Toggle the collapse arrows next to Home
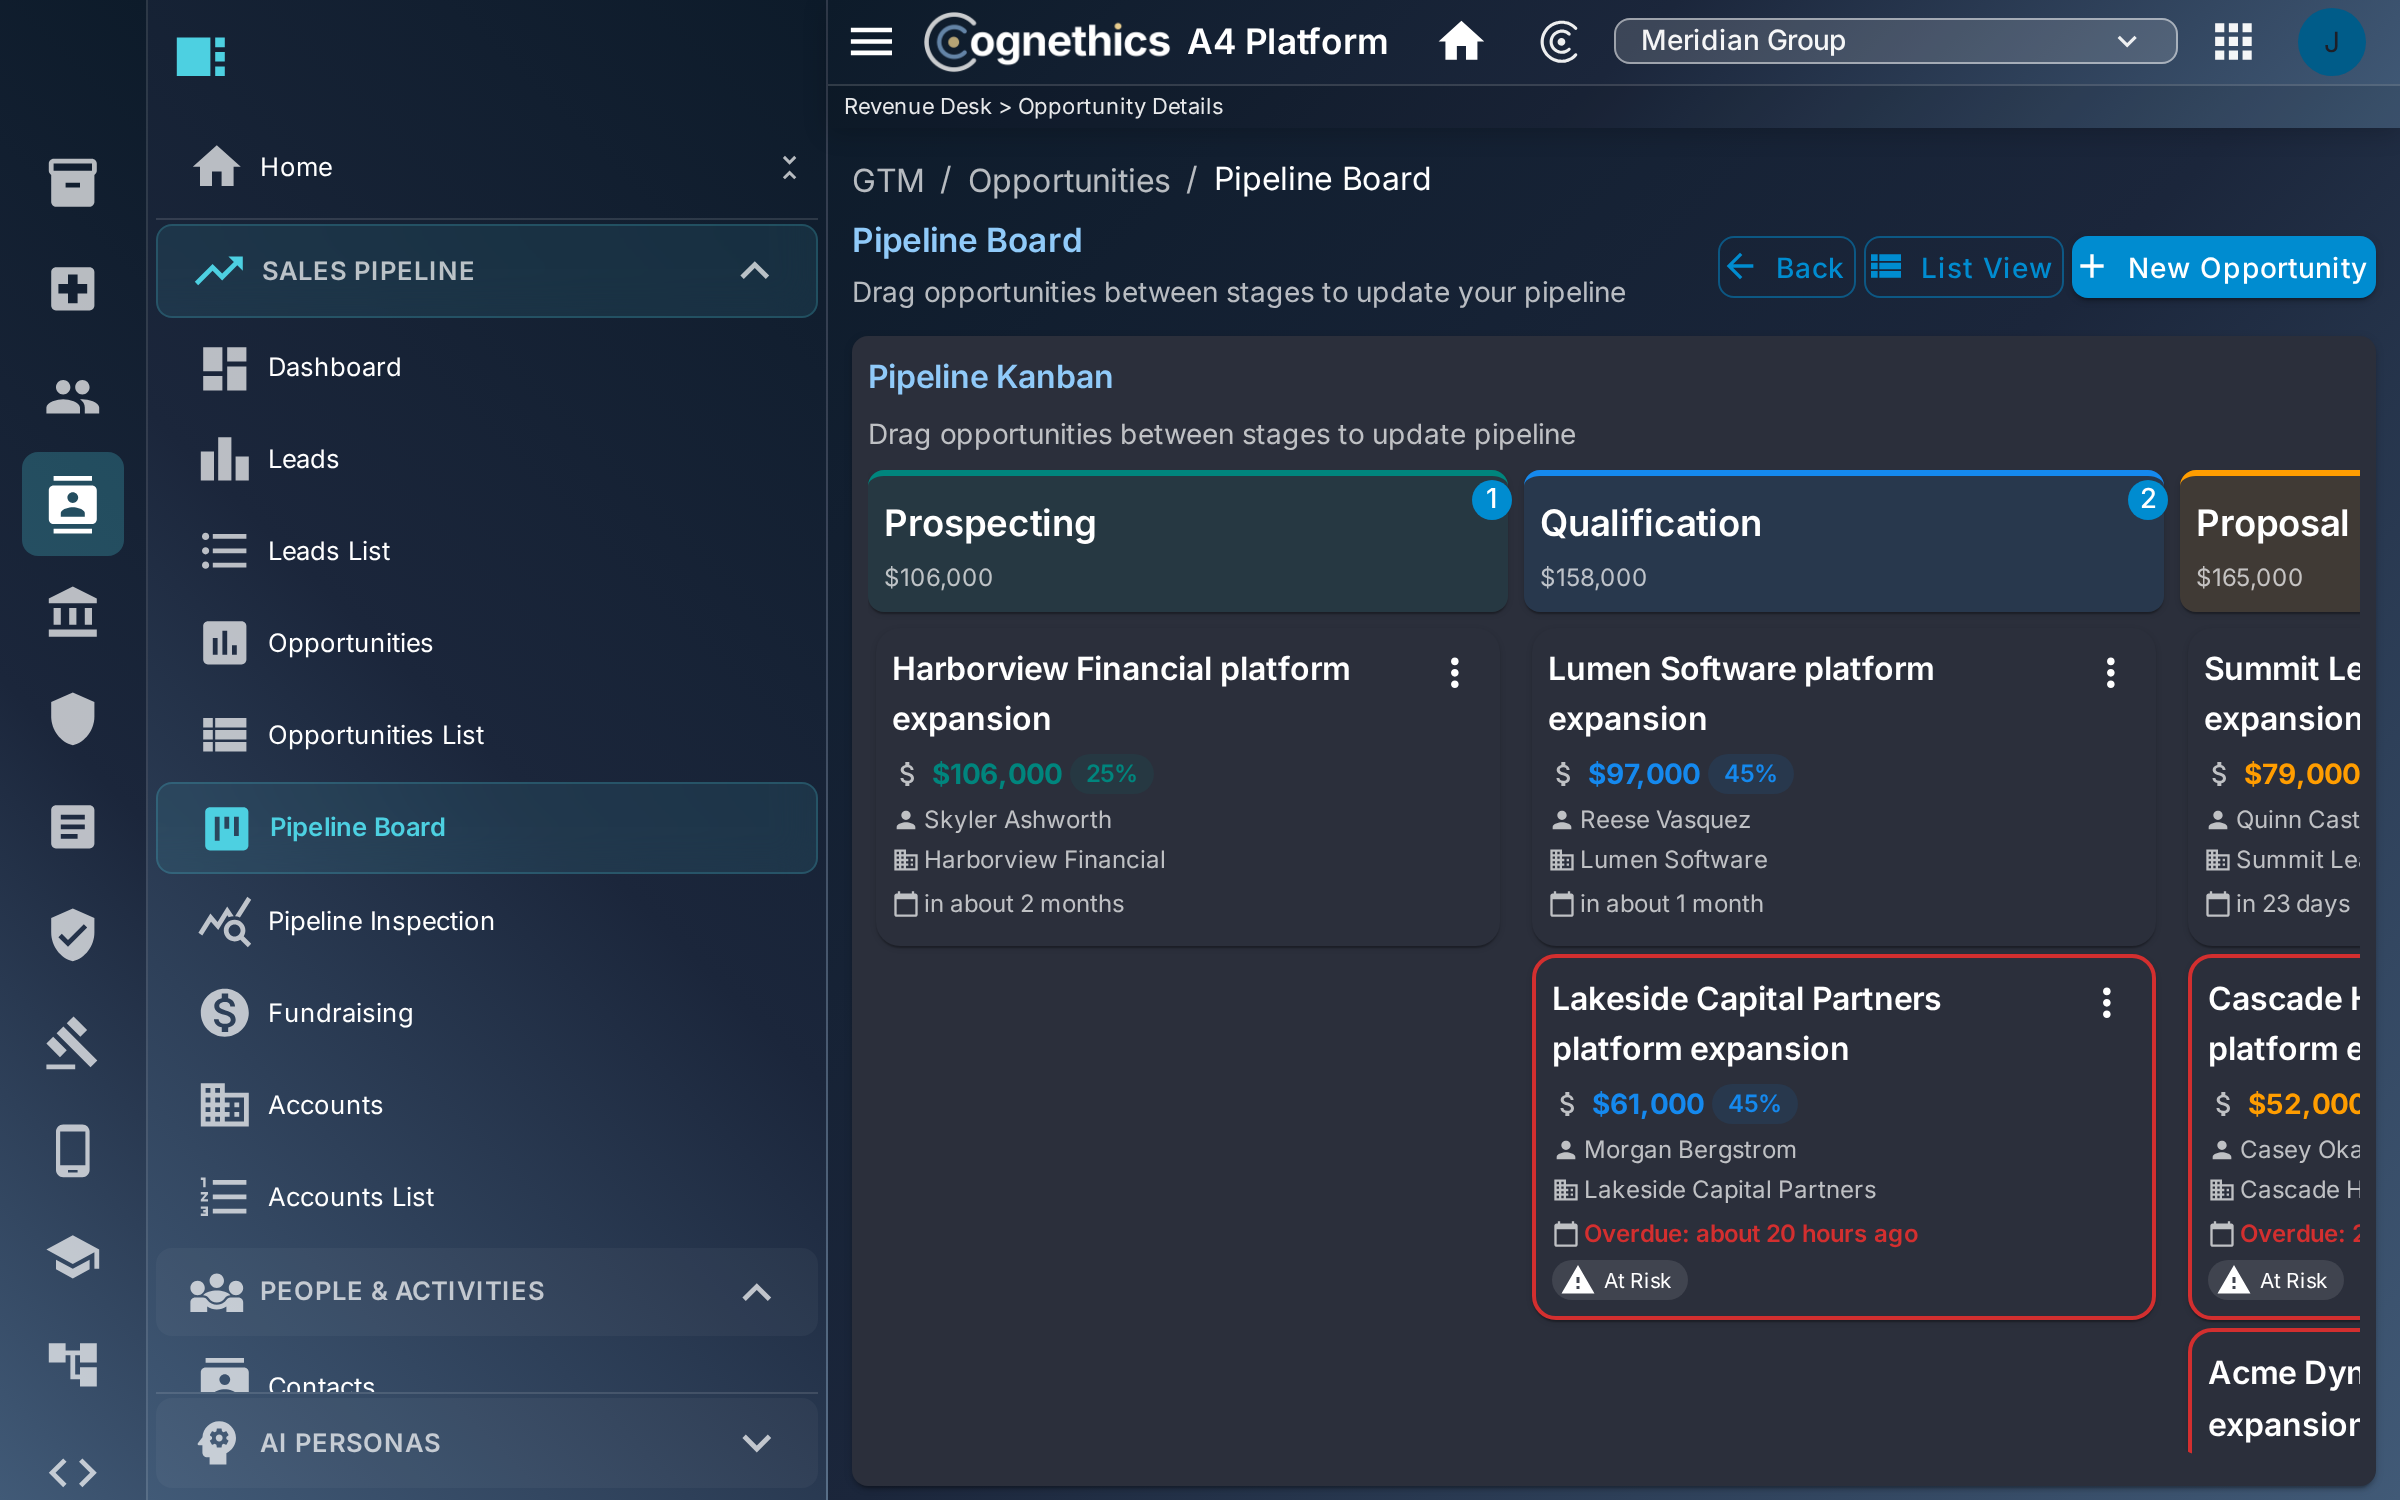This screenshot has height=1500, width=2400. point(789,167)
